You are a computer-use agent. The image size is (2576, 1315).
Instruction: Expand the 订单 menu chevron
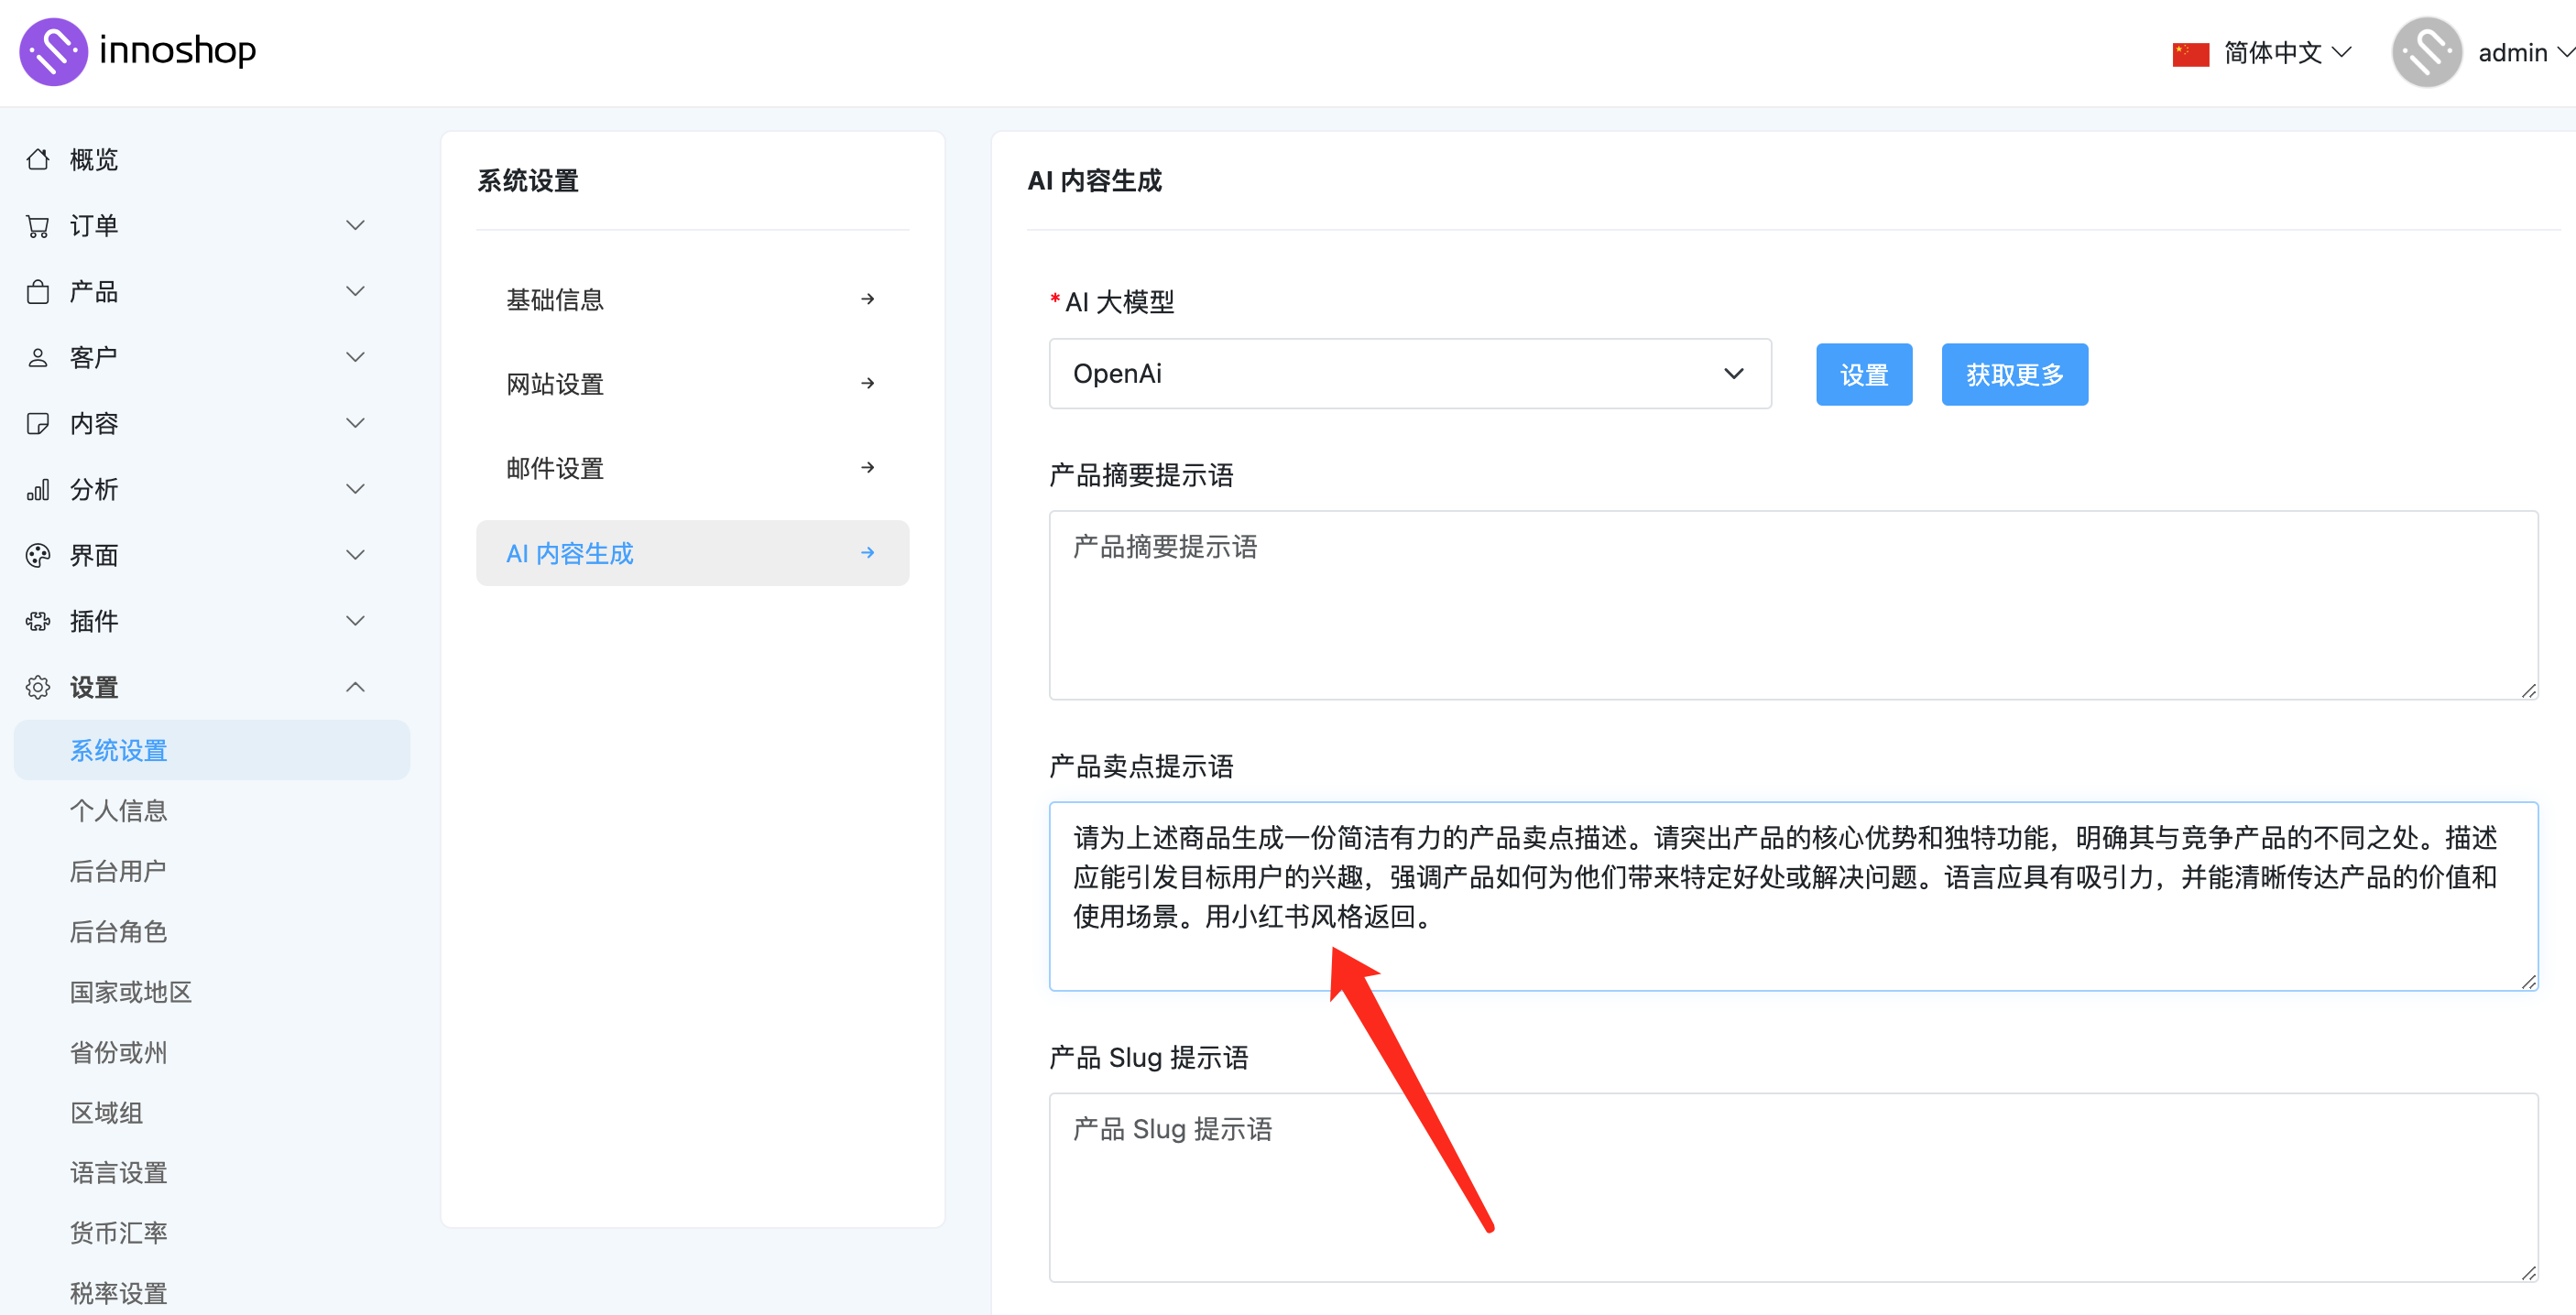(x=355, y=225)
